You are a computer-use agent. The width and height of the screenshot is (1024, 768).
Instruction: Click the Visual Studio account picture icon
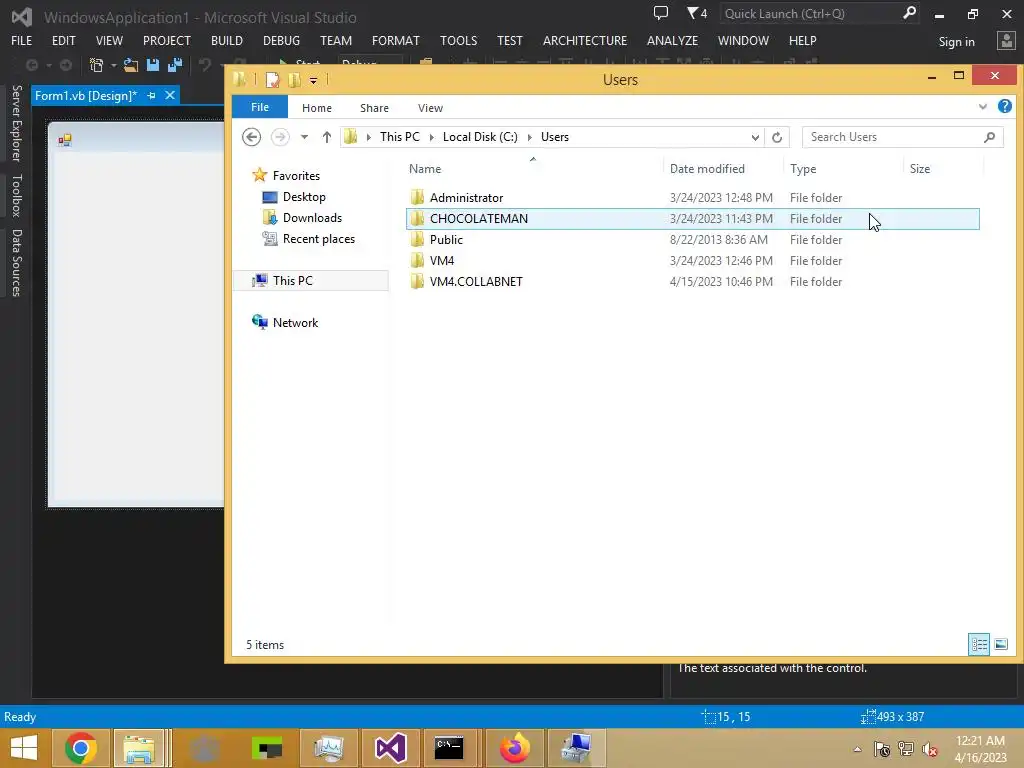pos(1006,41)
